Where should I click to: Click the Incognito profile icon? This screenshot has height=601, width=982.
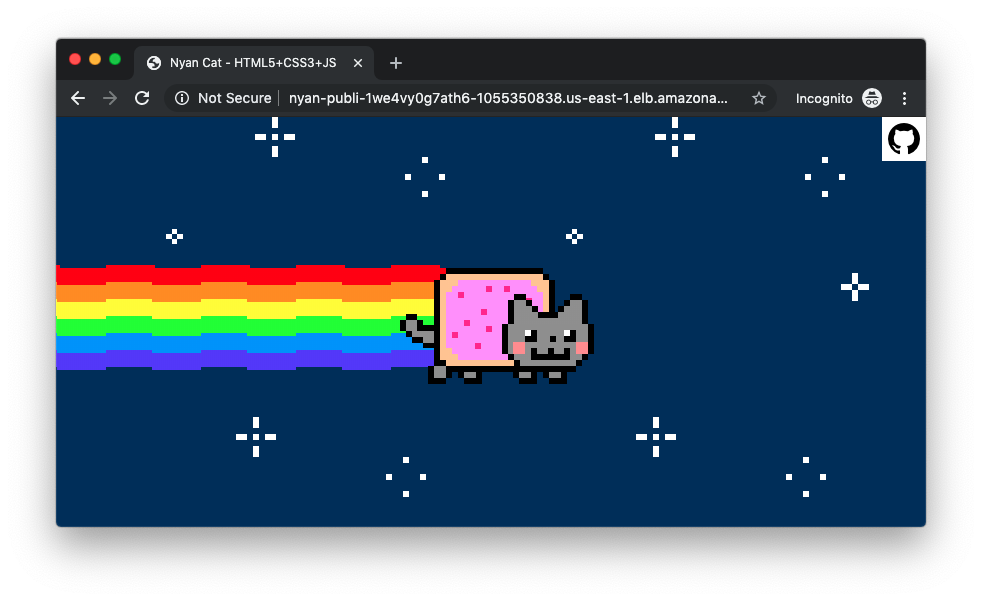[872, 98]
